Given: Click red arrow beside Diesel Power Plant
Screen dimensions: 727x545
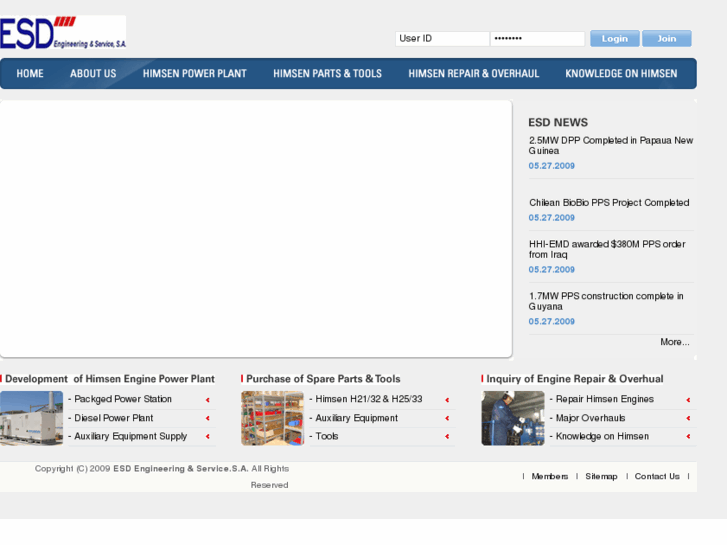Looking at the screenshot, I should coord(208,418).
